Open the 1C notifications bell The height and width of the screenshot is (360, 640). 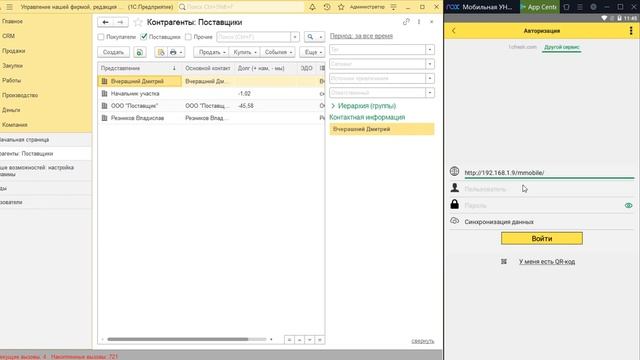tap(312, 7)
